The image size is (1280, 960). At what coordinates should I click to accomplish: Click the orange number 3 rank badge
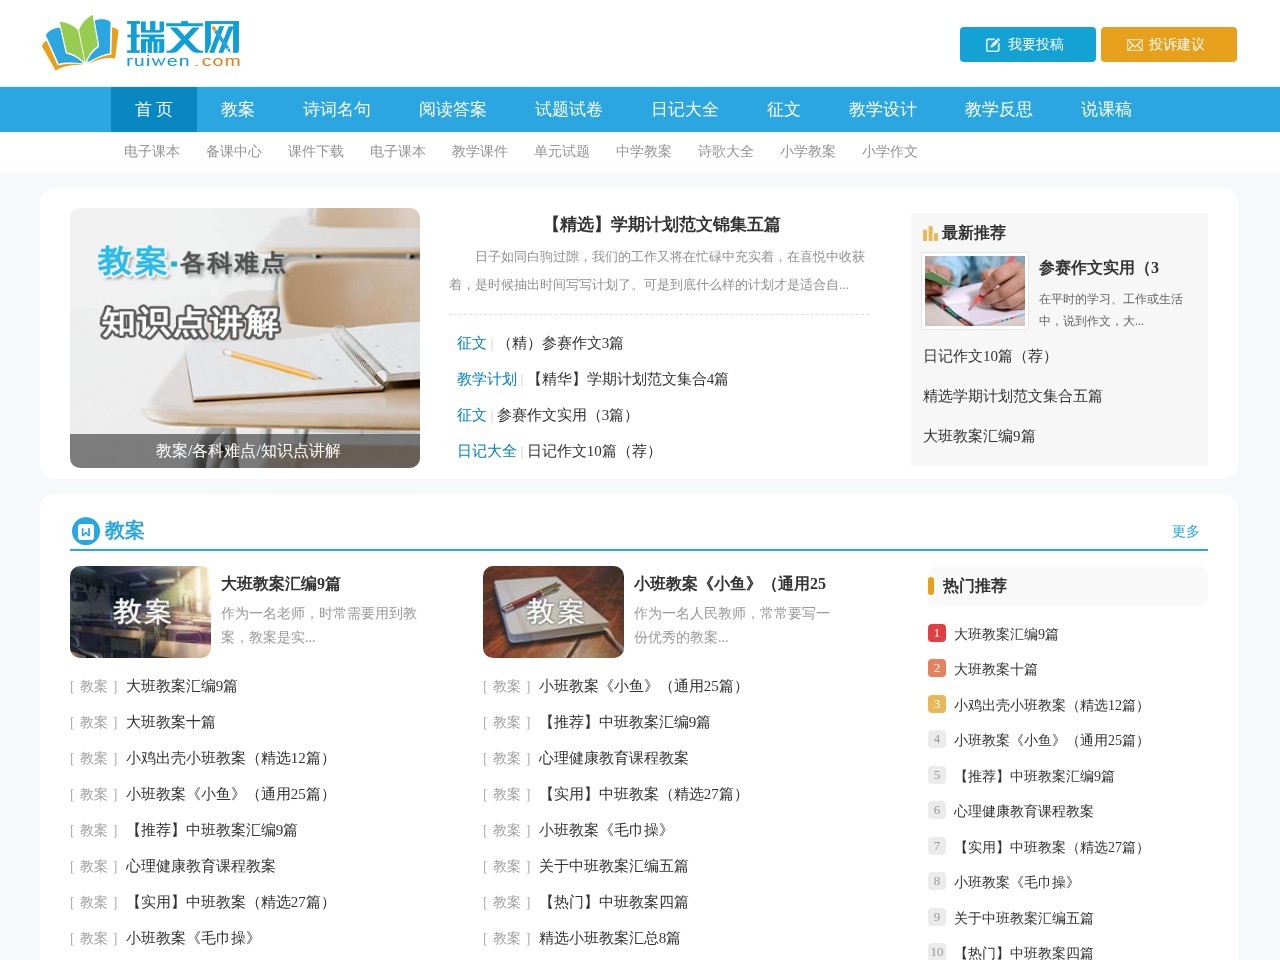tap(936, 704)
